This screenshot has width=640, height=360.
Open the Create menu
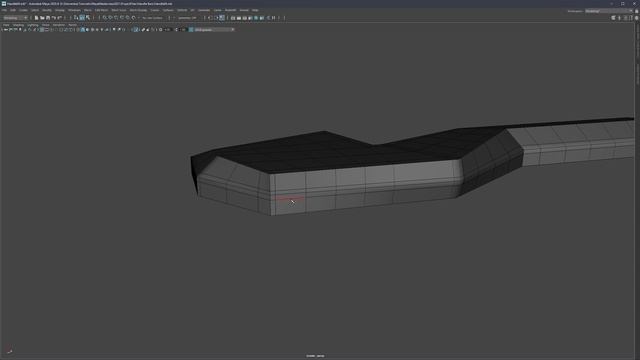[x=23, y=10]
